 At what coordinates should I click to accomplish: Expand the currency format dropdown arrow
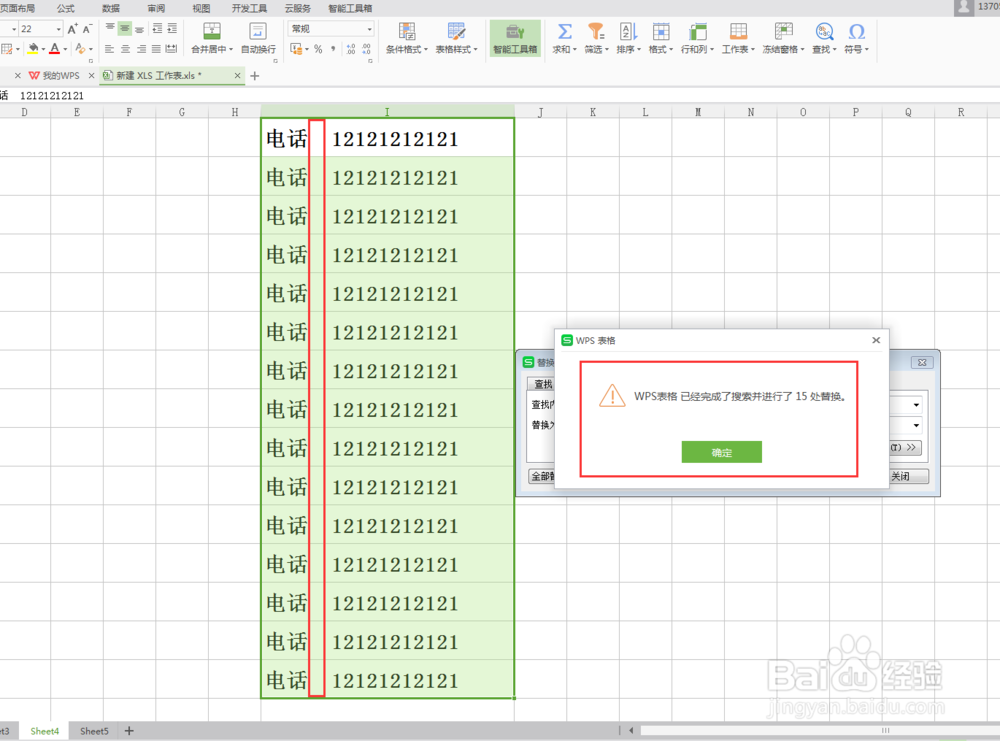point(307,50)
